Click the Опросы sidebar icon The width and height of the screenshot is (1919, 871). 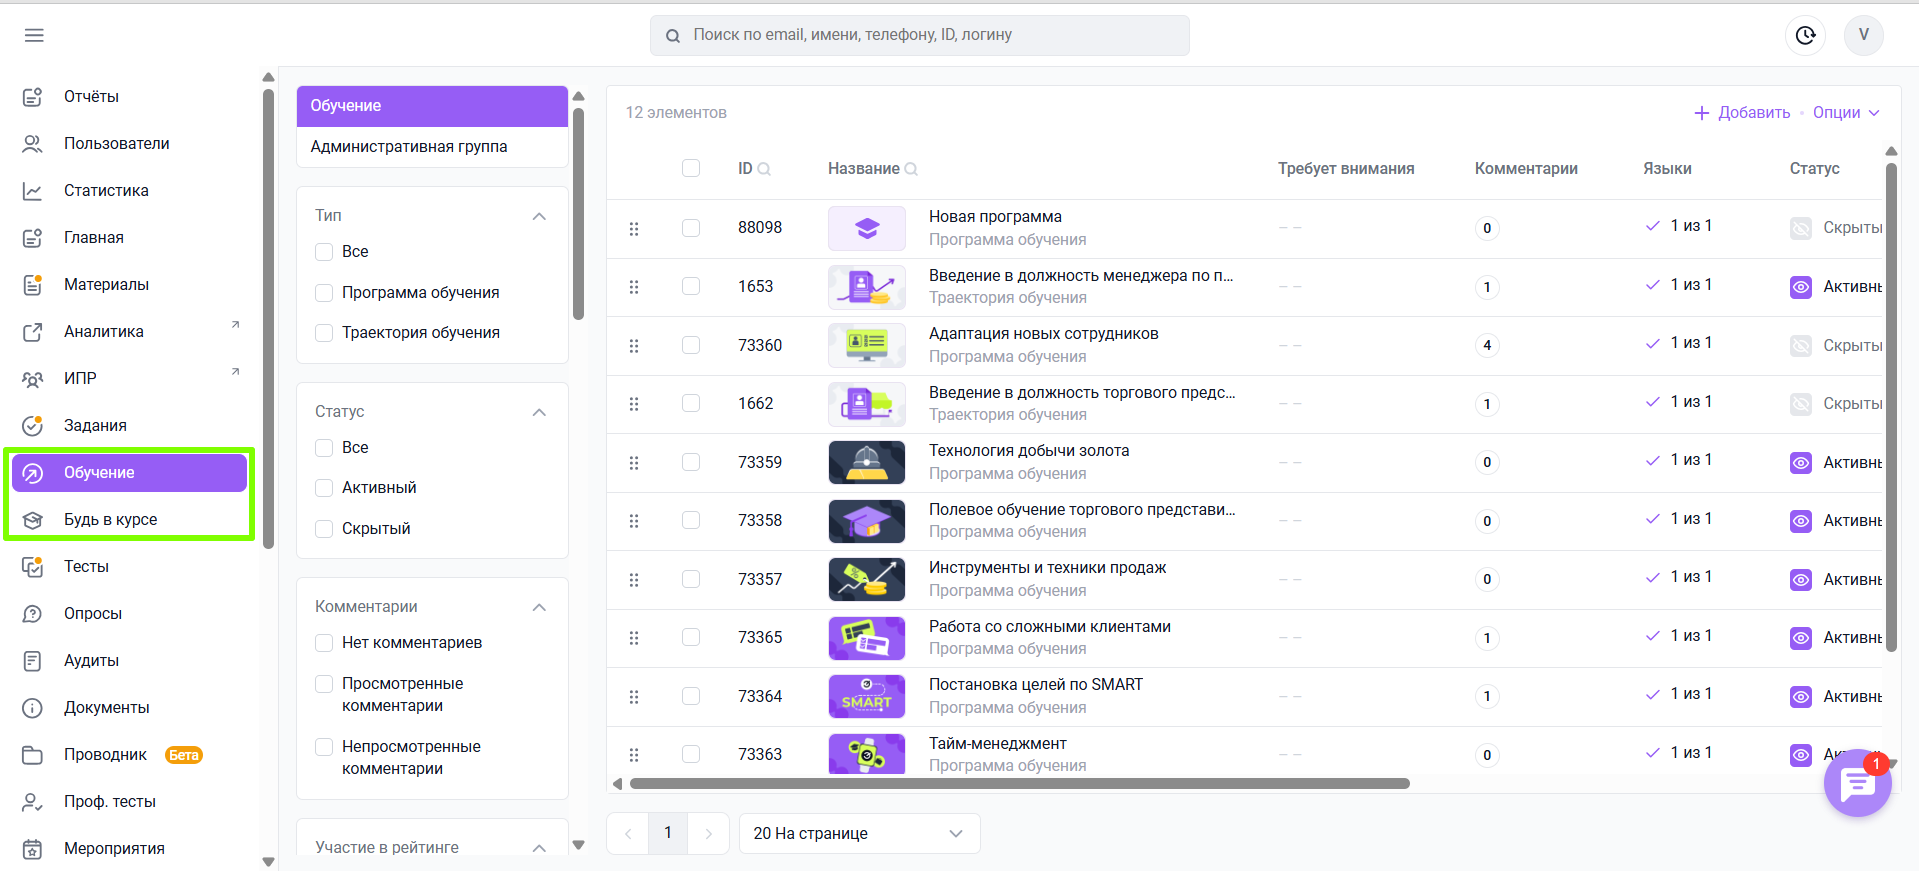(33, 614)
